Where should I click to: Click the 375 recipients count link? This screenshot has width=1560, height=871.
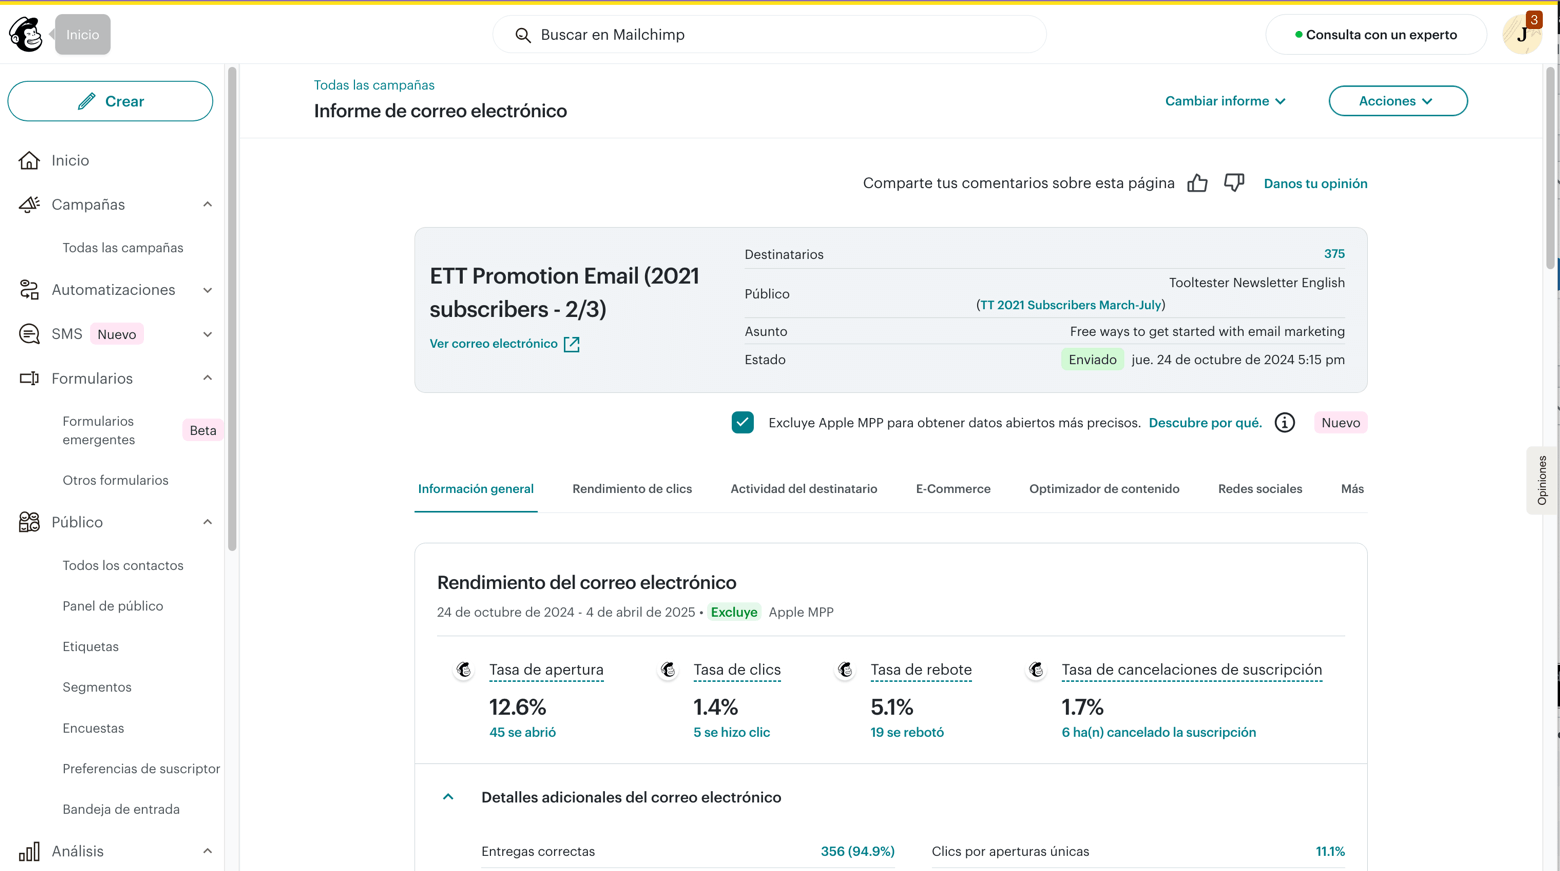point(1334,254)
